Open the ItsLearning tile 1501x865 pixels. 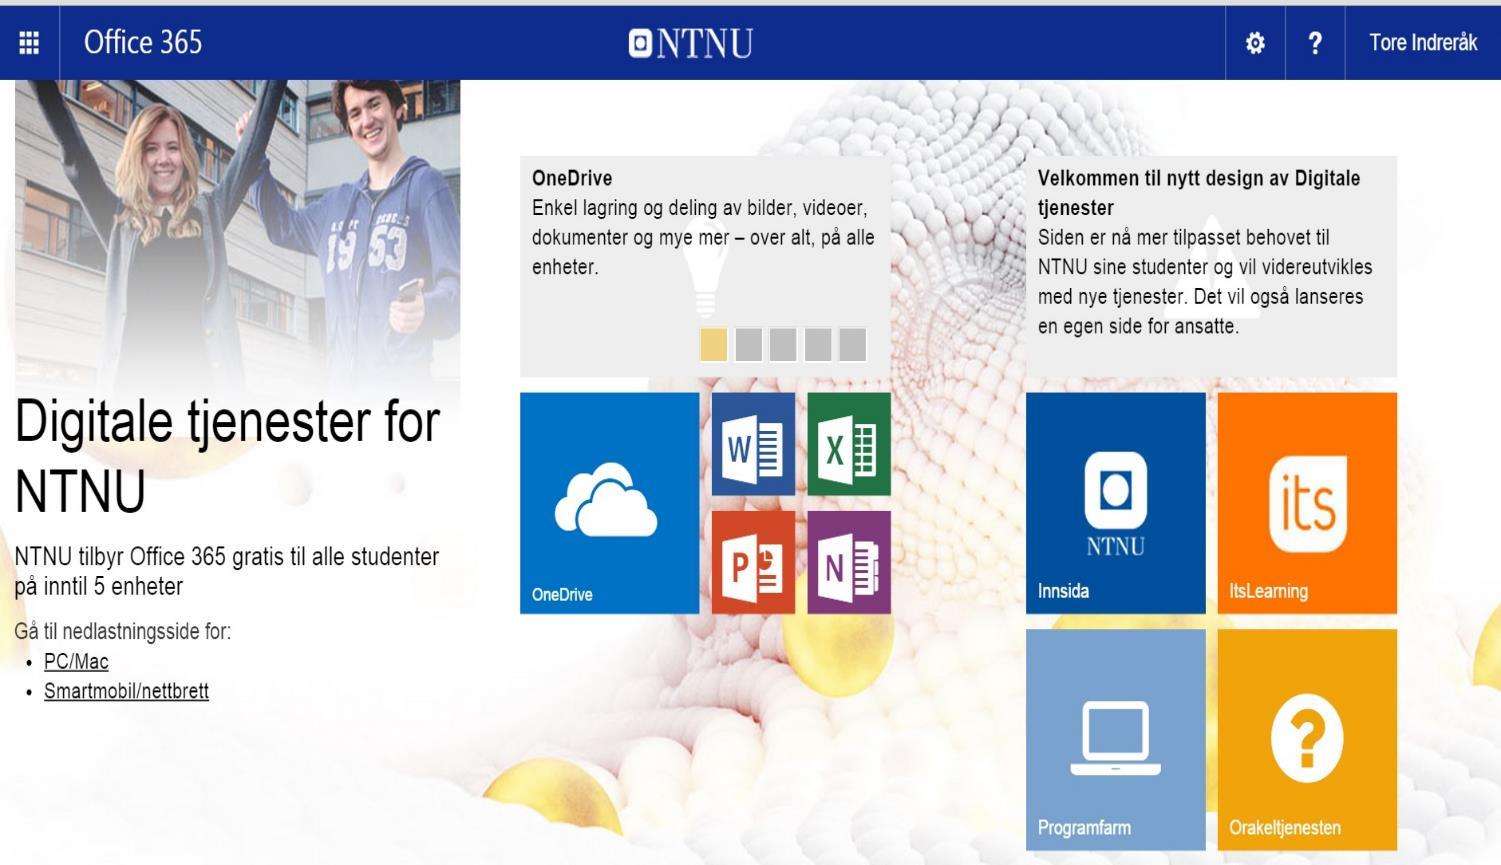coord(1307,503)
